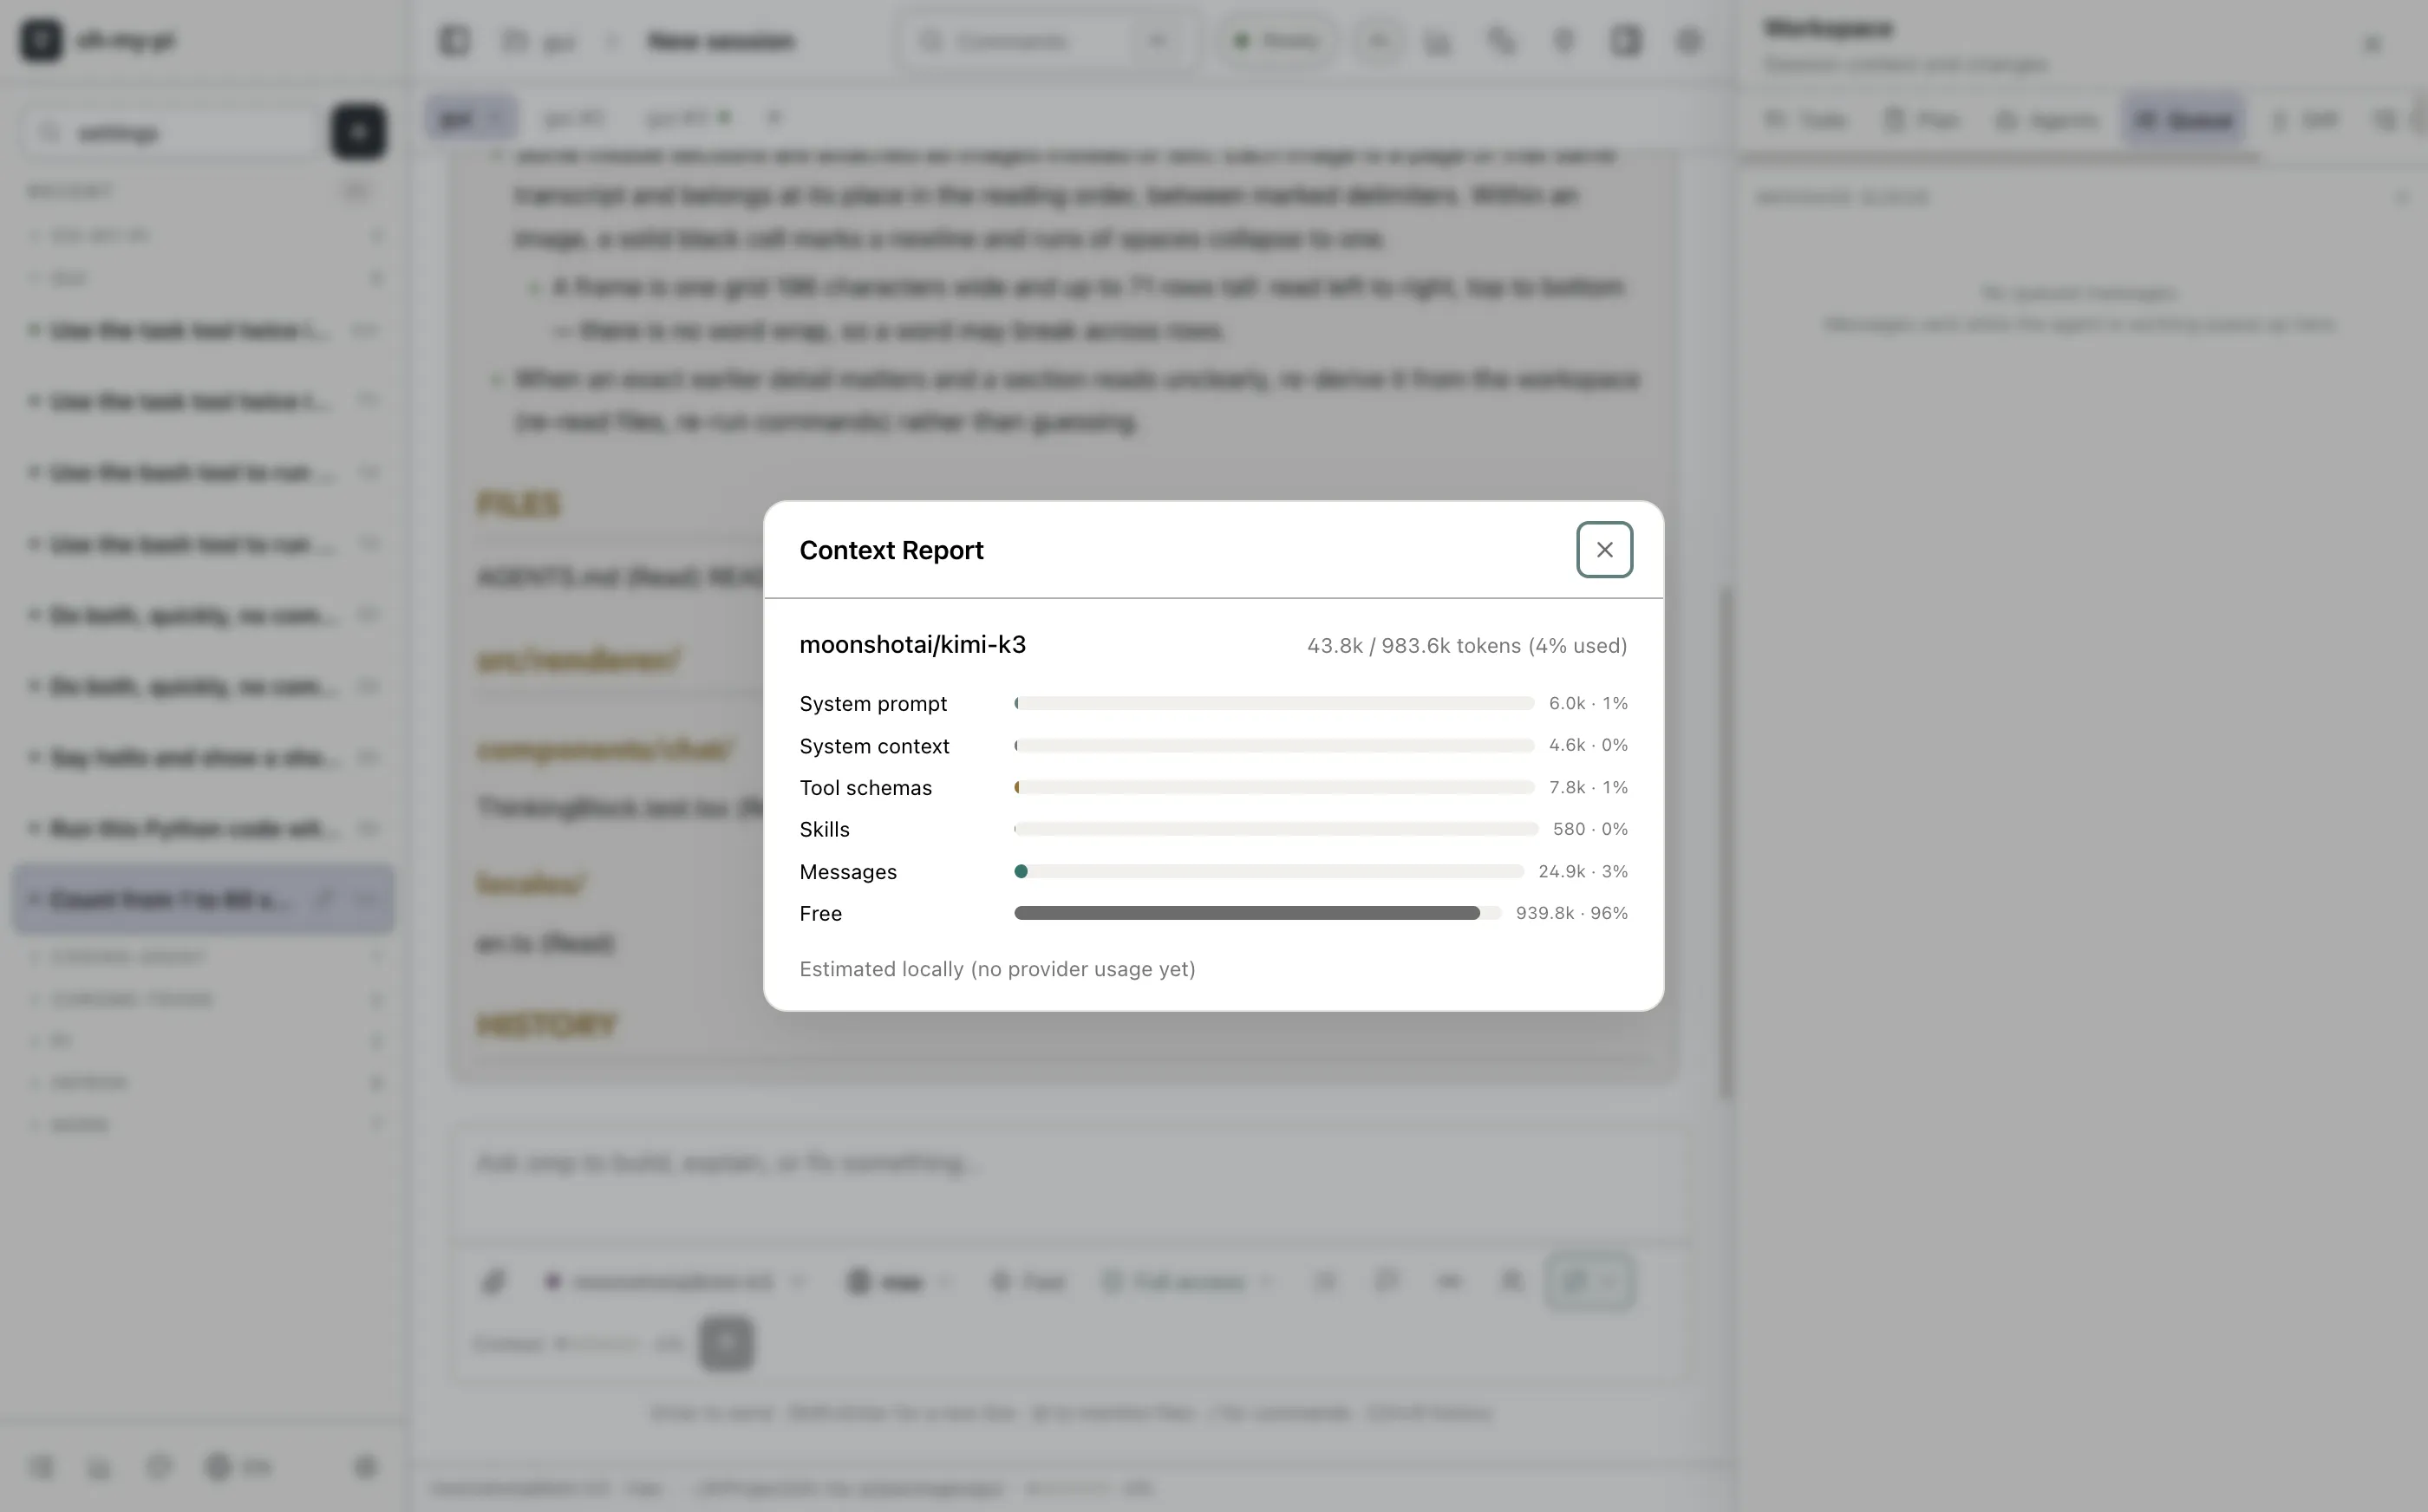This screenshot has width=2428, height=1512.
Task: Switch to the Todo tab in Workspace
Action: 1806,120
